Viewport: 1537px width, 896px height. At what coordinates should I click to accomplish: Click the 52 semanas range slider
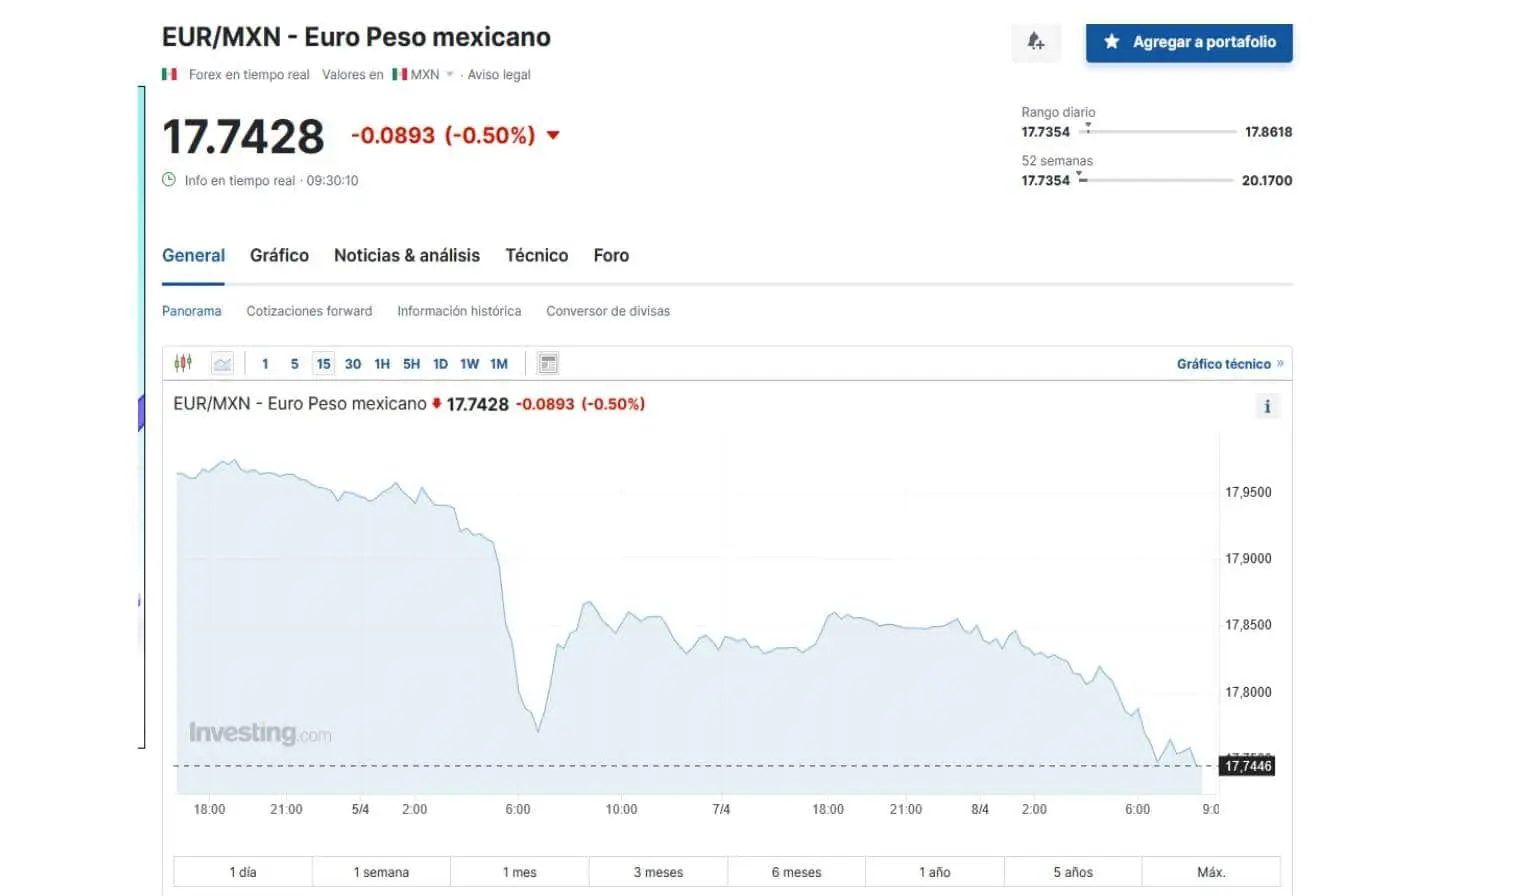coord(1155,180)
